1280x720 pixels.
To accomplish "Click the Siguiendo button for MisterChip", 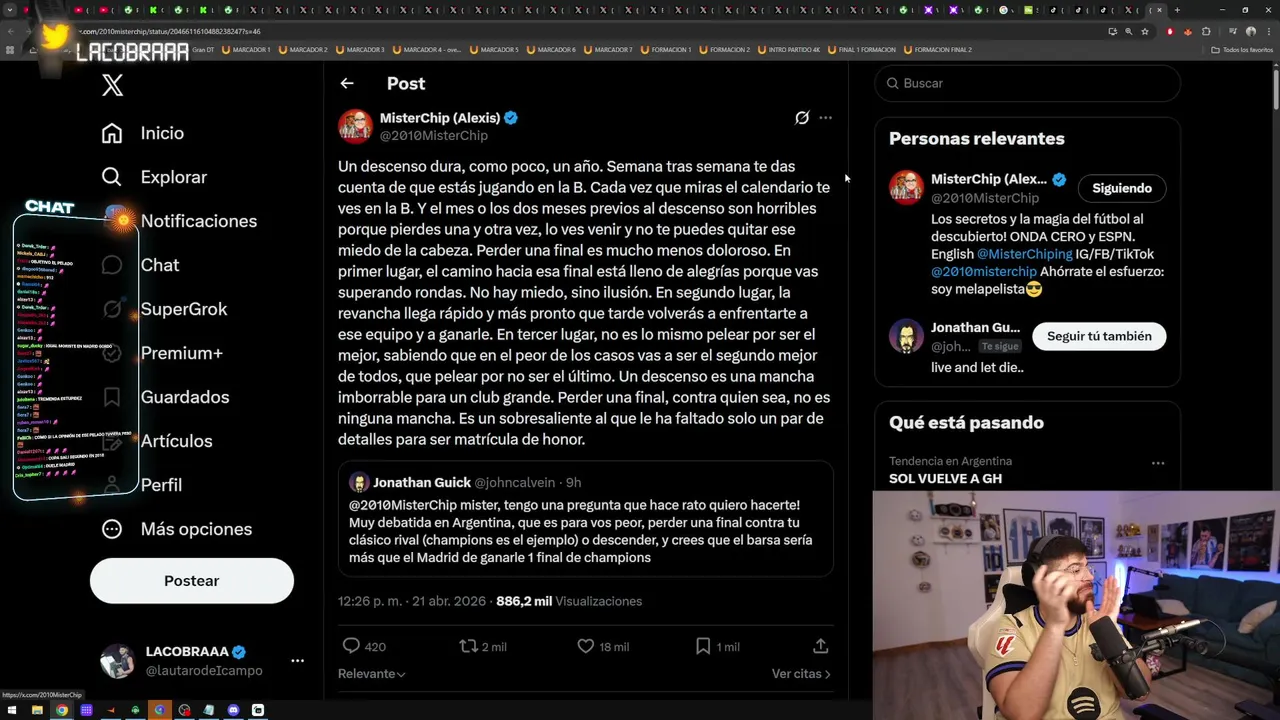I will point(1122,188).
